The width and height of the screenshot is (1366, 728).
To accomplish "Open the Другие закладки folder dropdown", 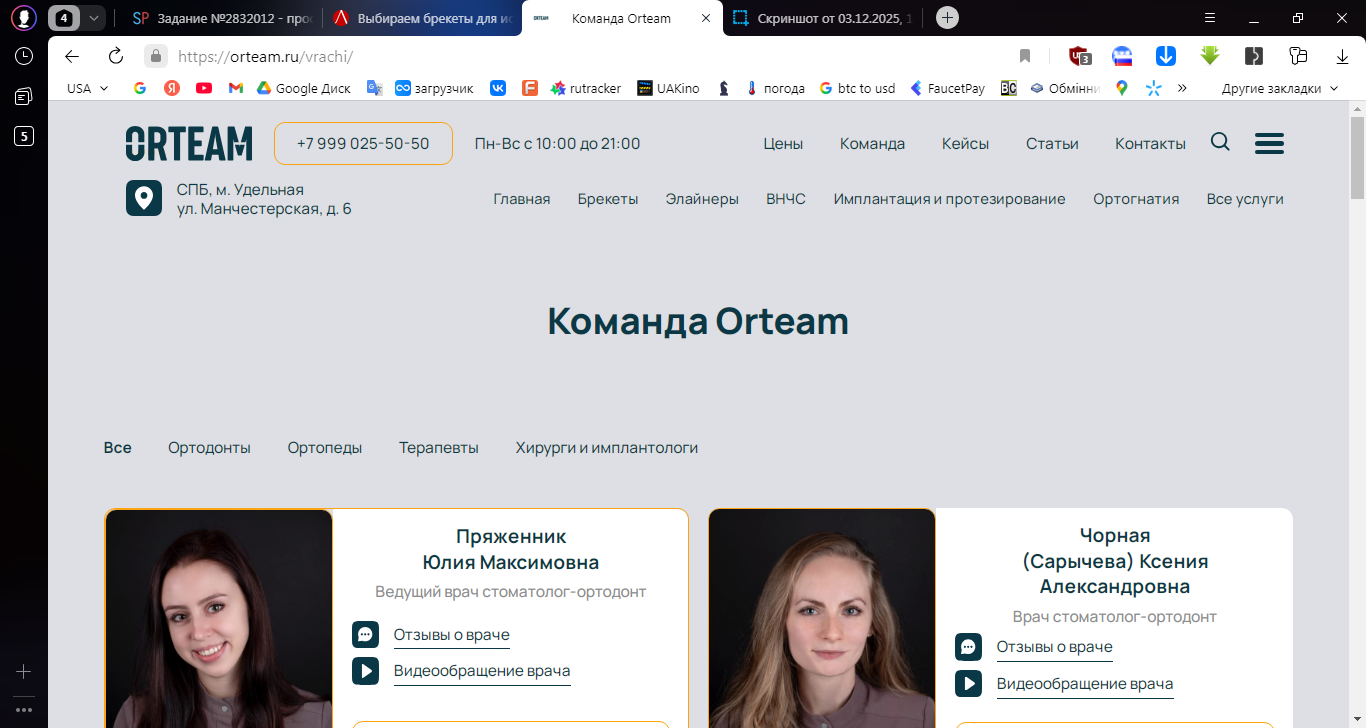I will coord(1280,88).
